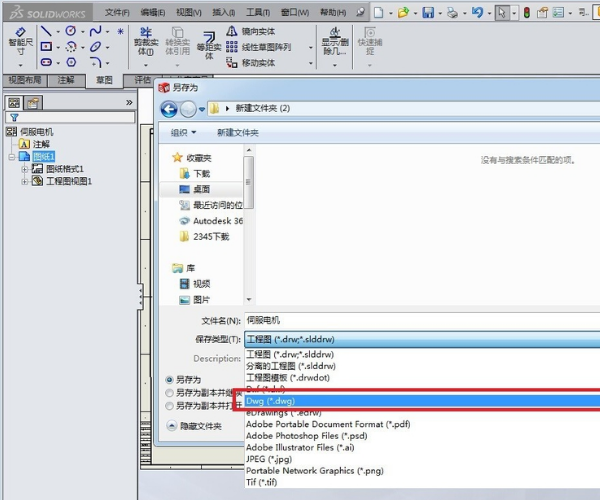Image resolution: width=600 pixels, height=500 pixels.
Task: Collapse the 图纸1 tree node
Action: pos(11,156)
